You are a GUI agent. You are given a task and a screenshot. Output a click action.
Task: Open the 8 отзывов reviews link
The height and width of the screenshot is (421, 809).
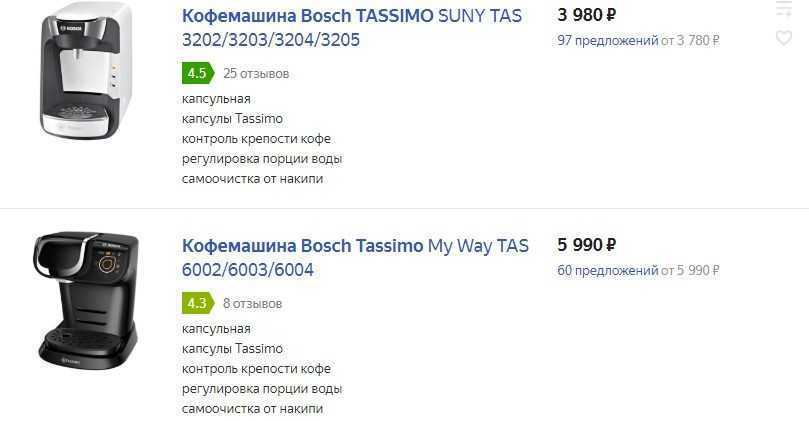(x=252, y=303)
